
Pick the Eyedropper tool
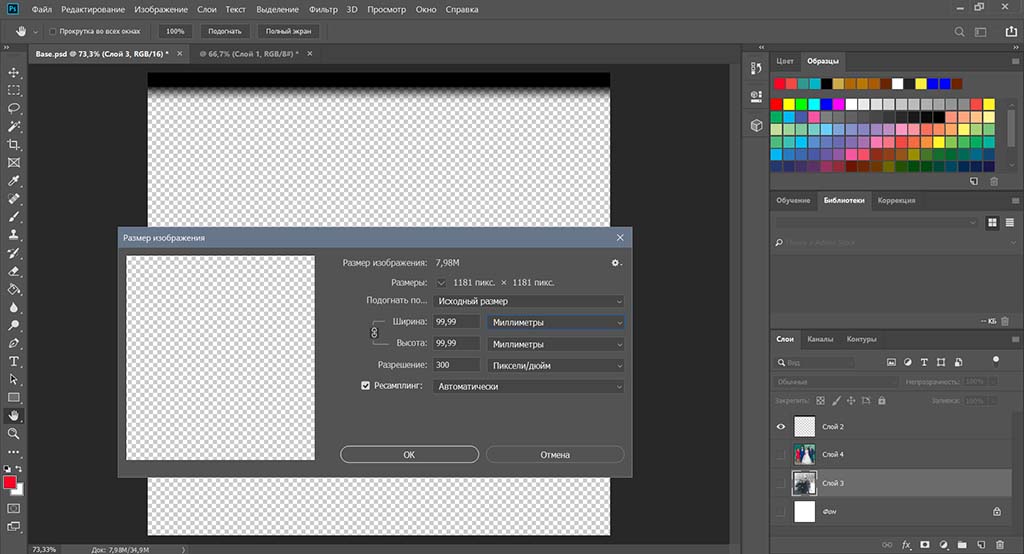[14, 181]
